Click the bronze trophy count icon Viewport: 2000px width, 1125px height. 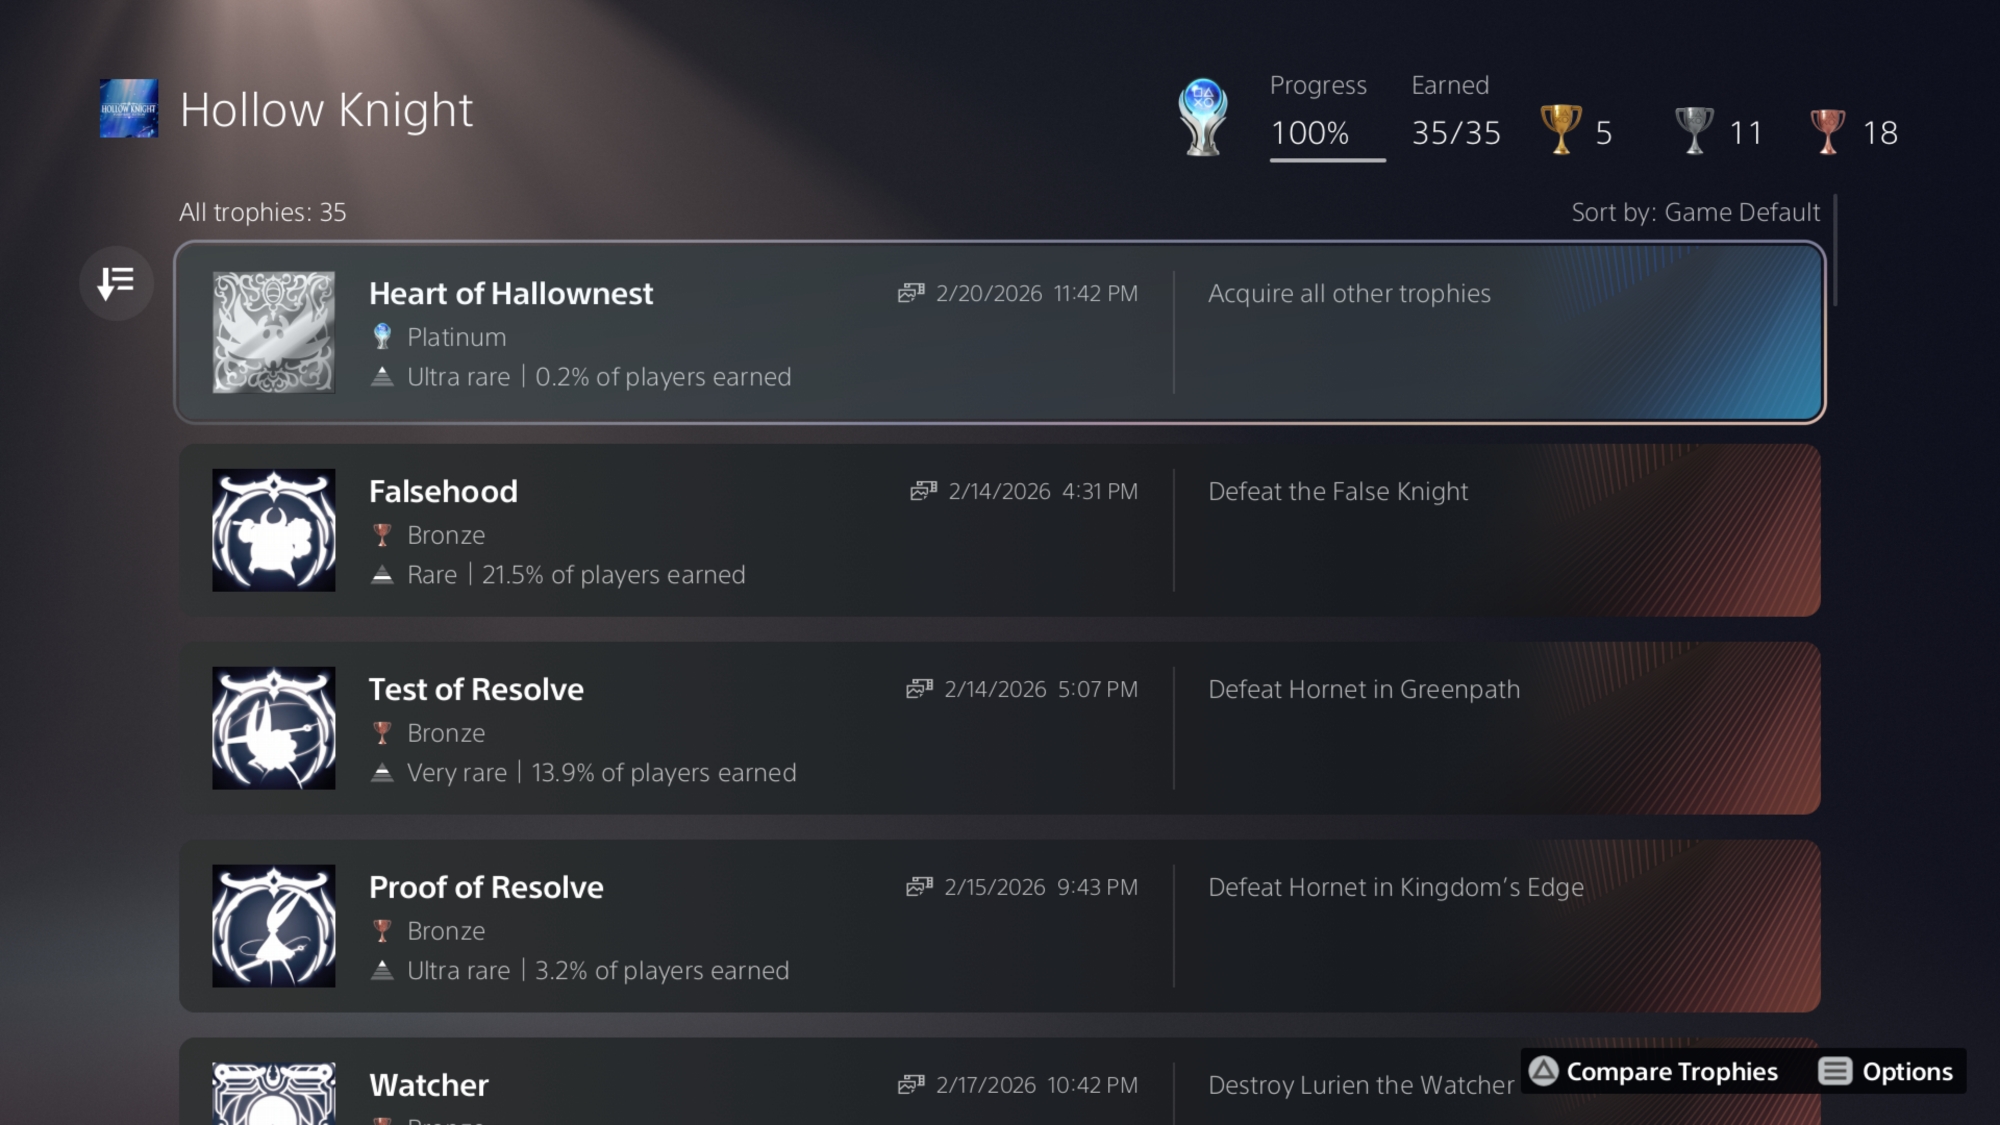click(1827, 131)
